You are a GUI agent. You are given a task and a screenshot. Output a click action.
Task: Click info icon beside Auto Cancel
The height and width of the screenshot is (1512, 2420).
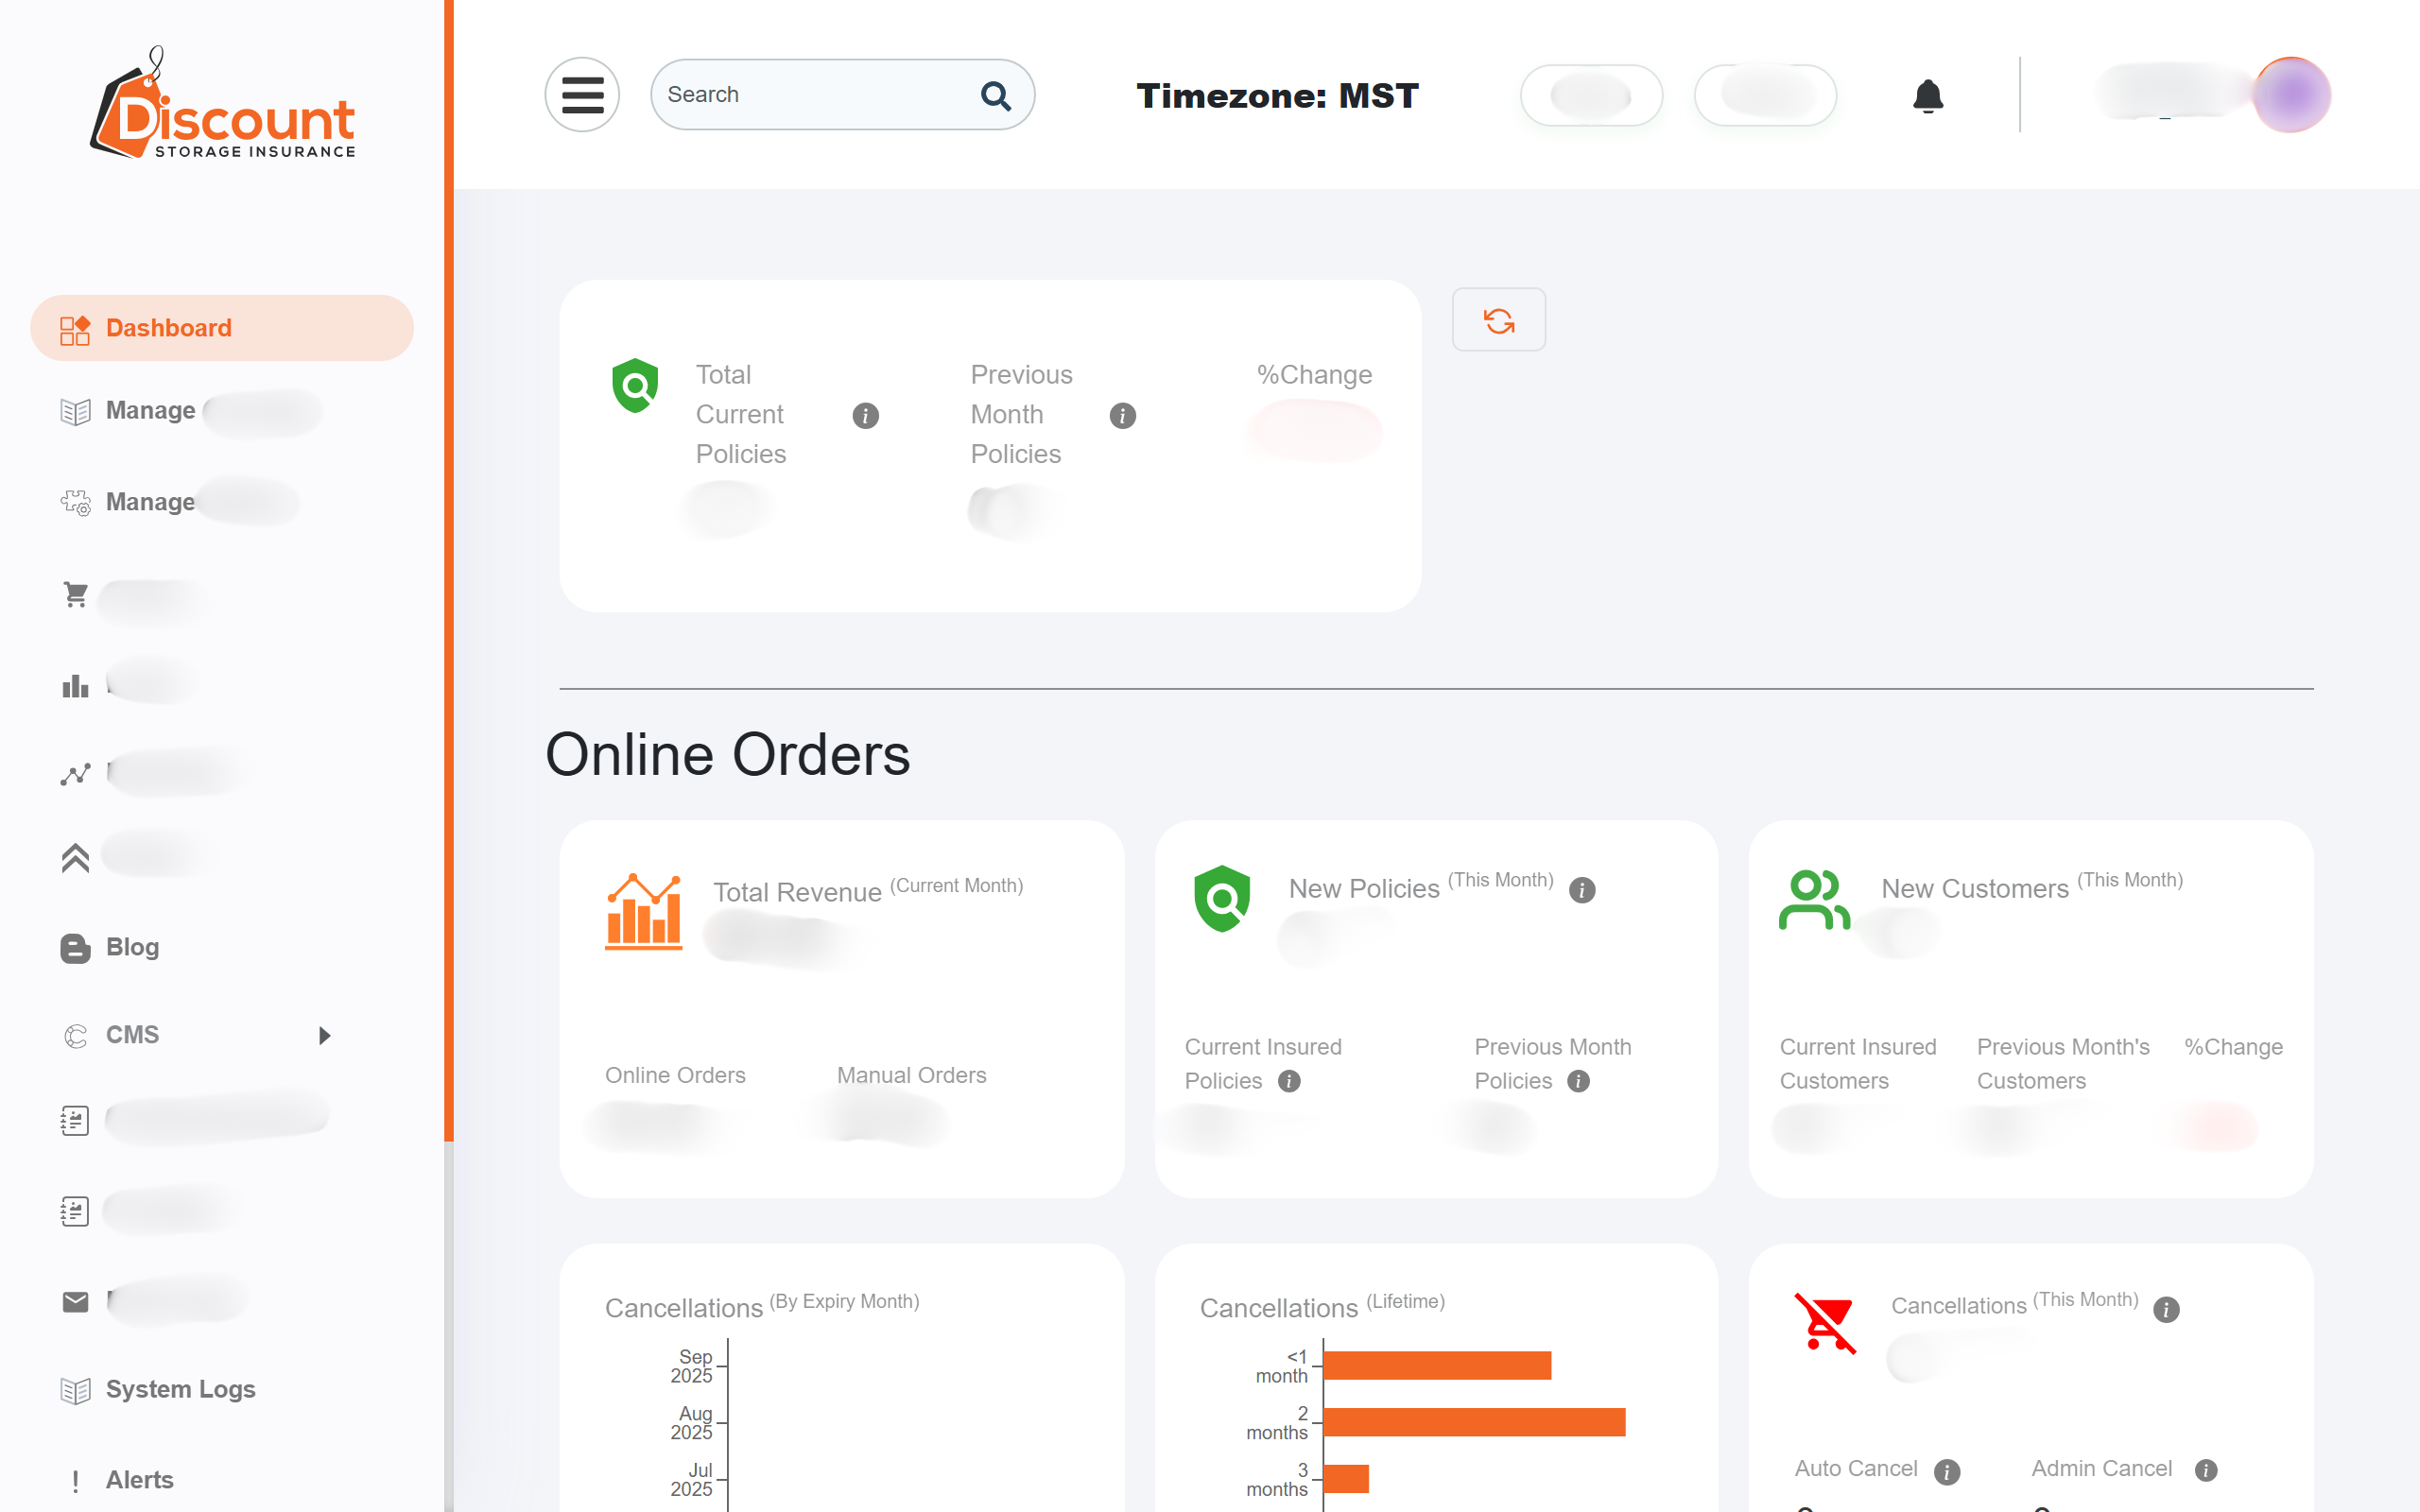[1946, 1471]
